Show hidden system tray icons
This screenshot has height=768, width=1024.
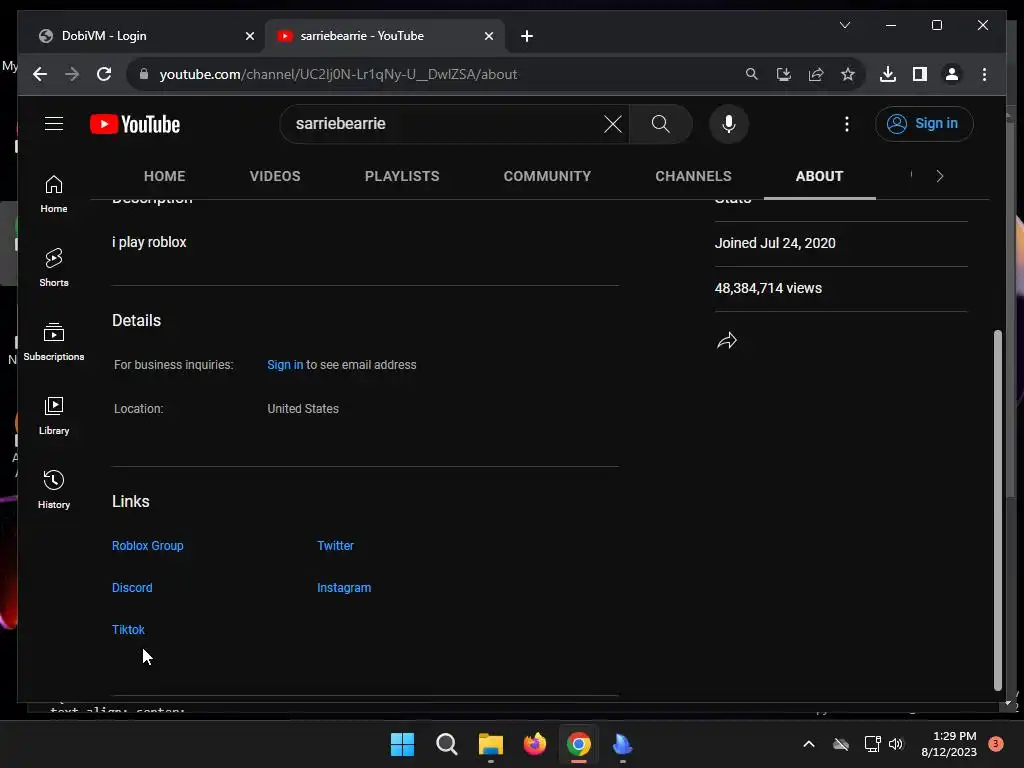point(808,744)
